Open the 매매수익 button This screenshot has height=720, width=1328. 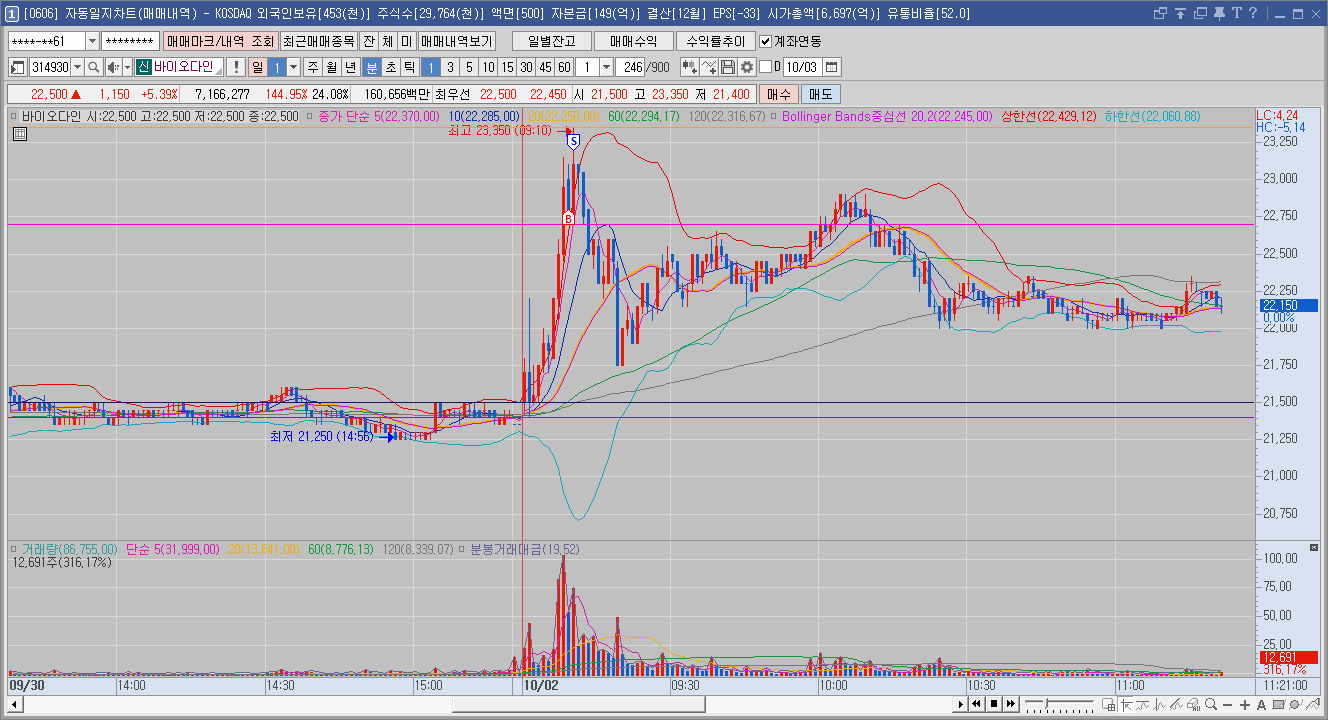click(633, 41)
